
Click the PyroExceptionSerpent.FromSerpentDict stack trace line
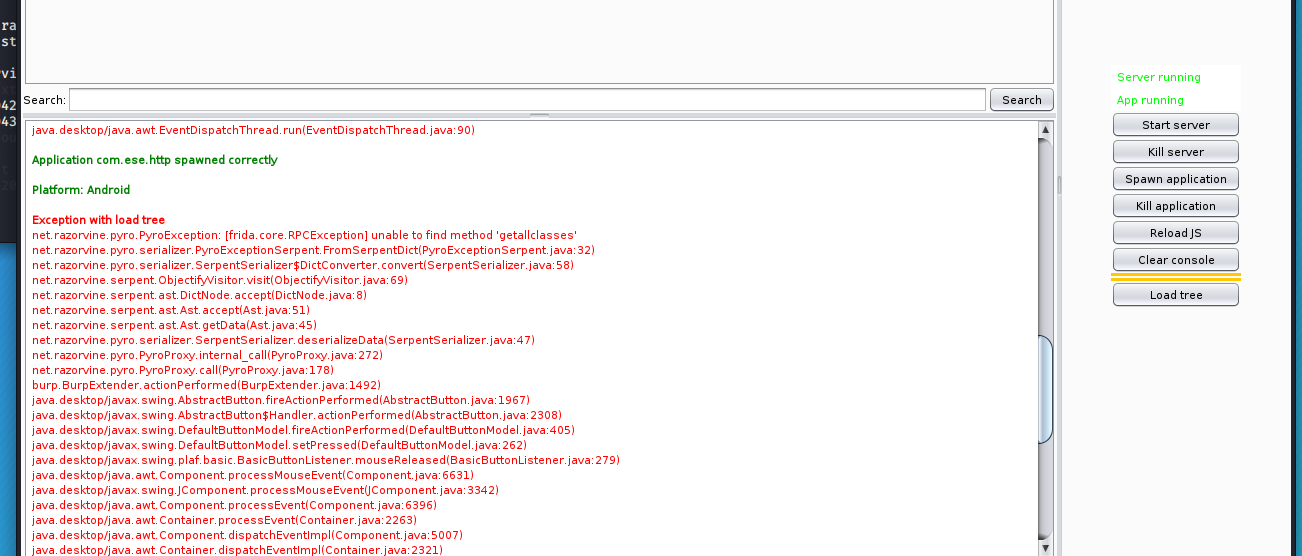313,250
